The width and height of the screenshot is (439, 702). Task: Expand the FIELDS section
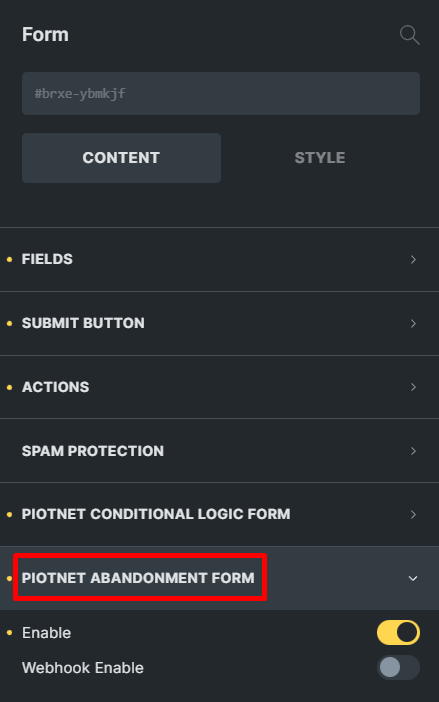pyautogui.click(x=219, y=259)
